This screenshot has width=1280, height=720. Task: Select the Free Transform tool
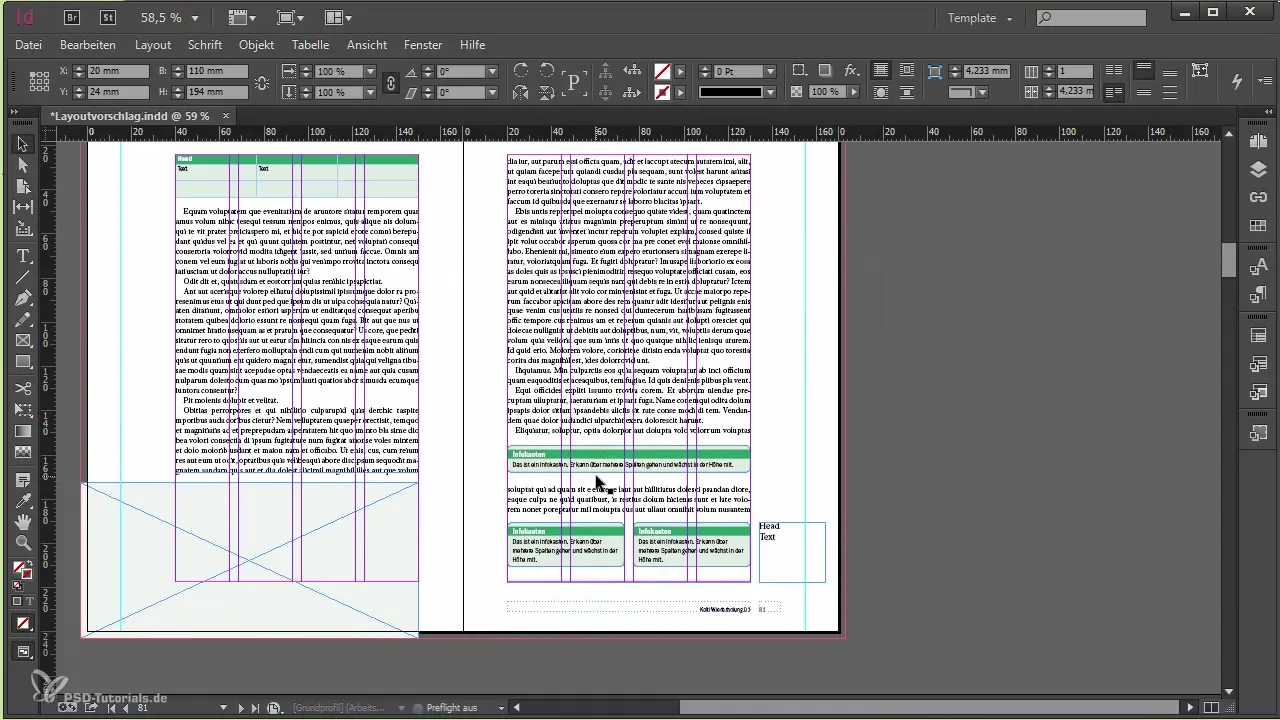tap(23, 409)
